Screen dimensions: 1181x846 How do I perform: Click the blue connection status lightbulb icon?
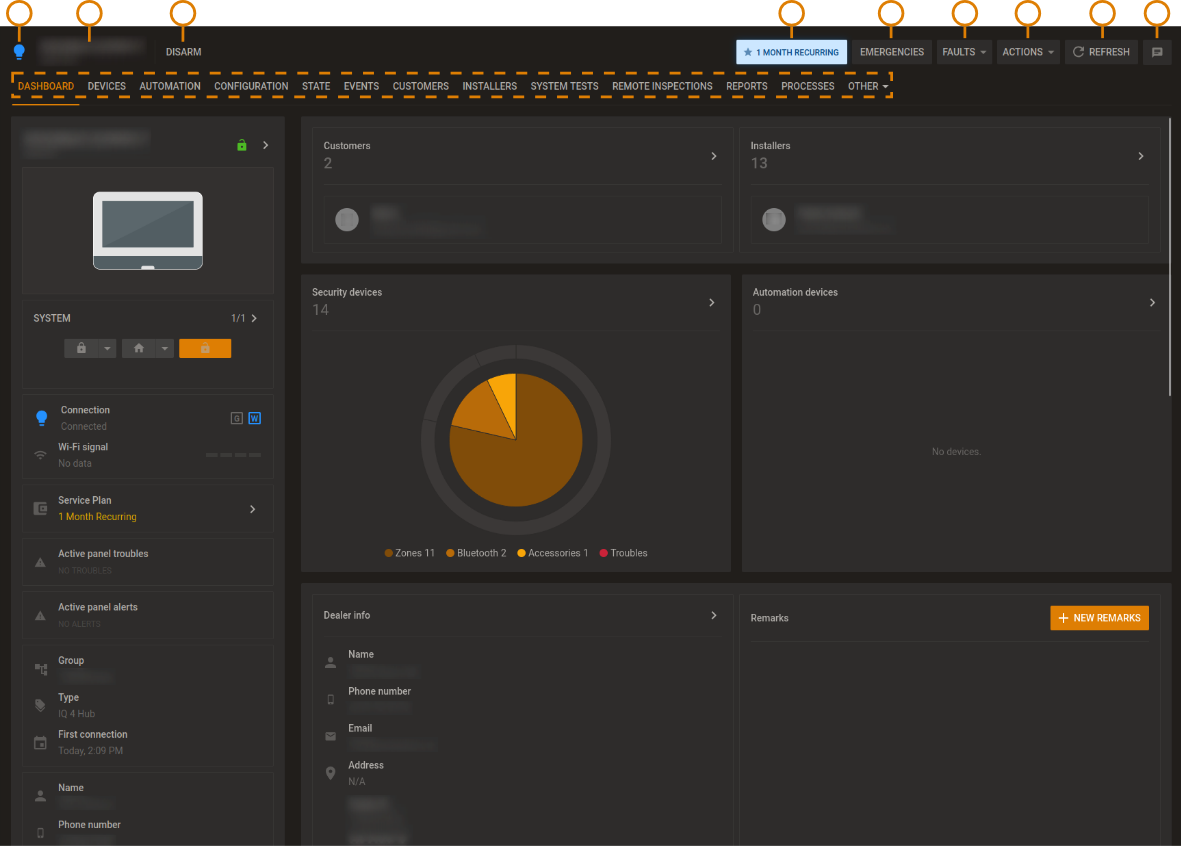pos(19,49)
